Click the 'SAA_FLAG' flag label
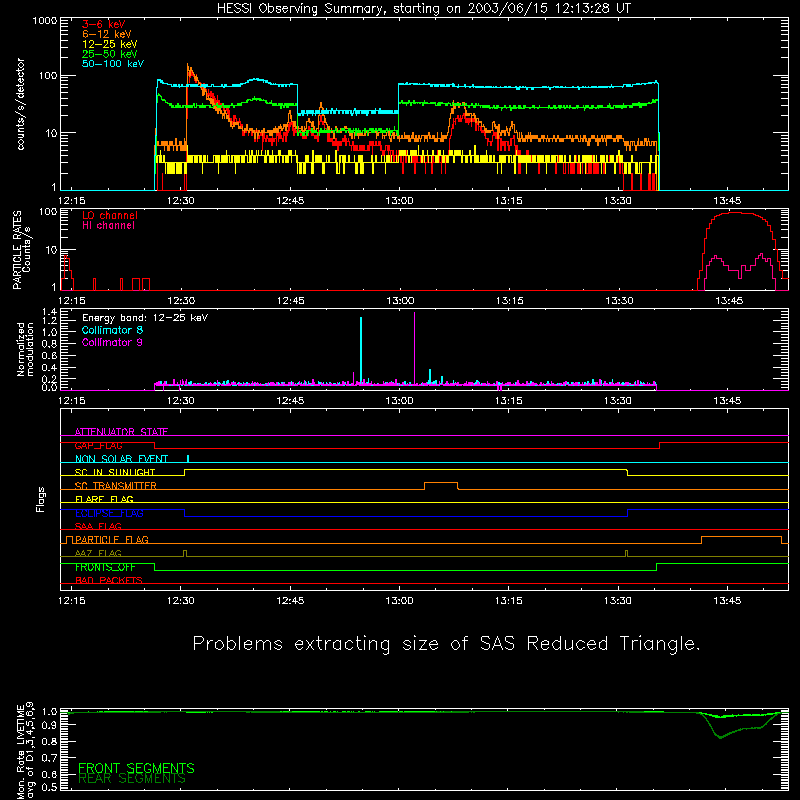800x800 pixels. coord(98,526)
